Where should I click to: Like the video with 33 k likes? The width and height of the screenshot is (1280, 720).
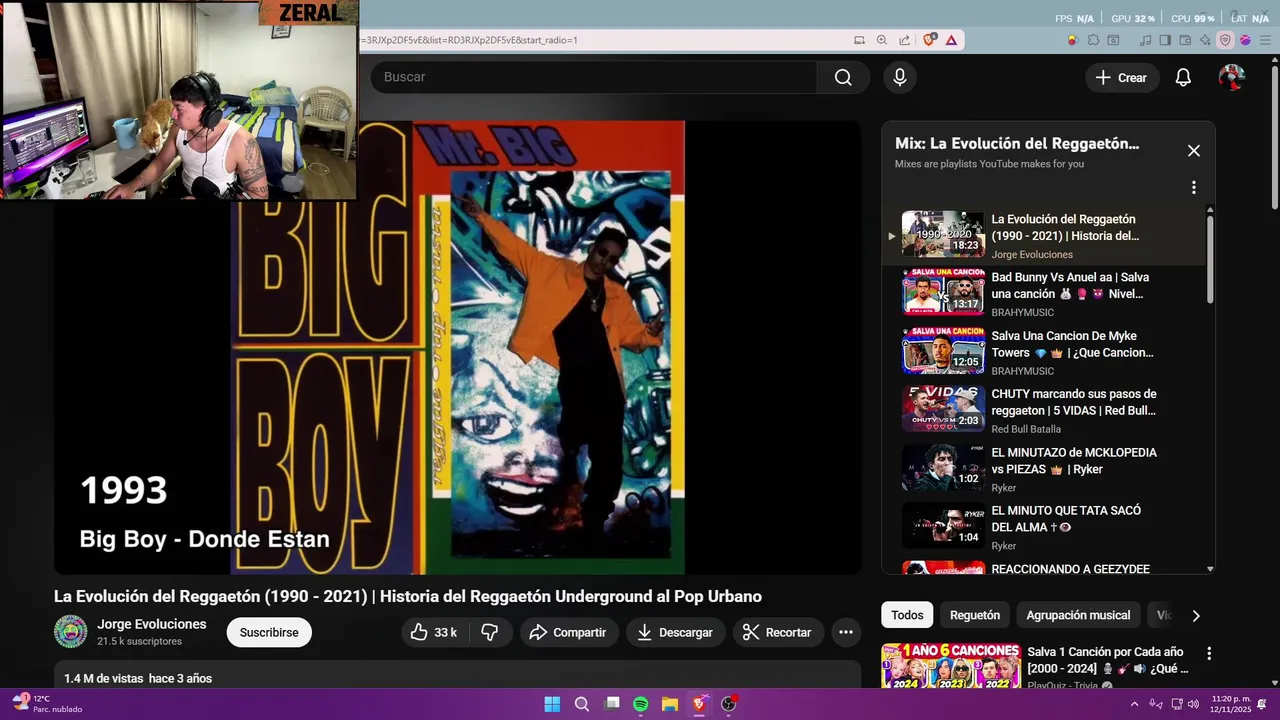tap(433, 632)
